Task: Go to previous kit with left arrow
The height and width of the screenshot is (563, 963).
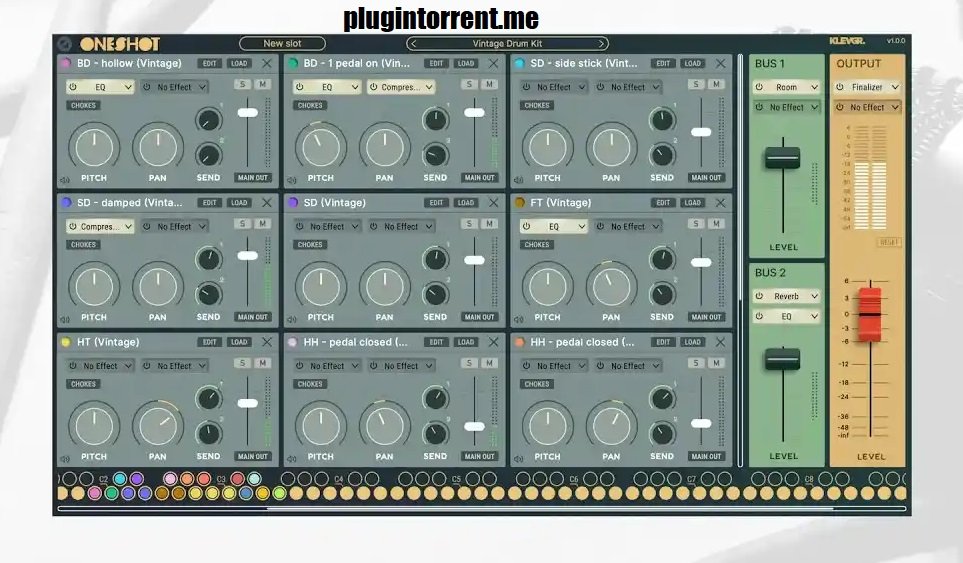Action: (414, 44)
